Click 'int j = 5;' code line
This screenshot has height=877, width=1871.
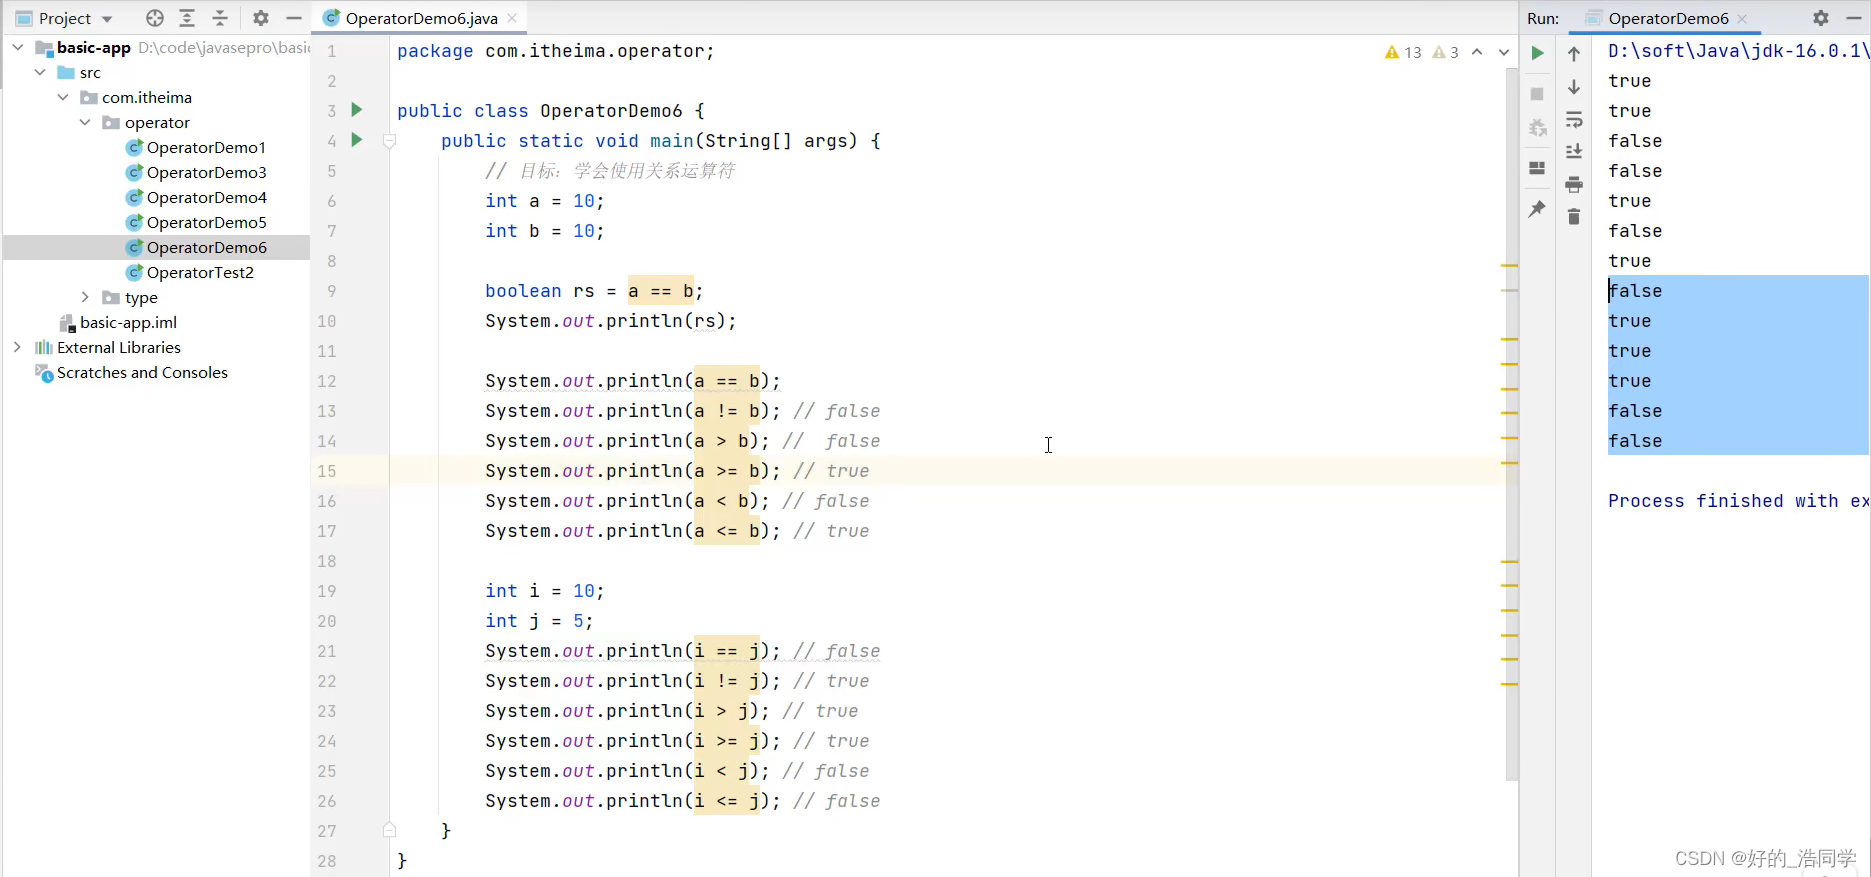pos(539,621)
